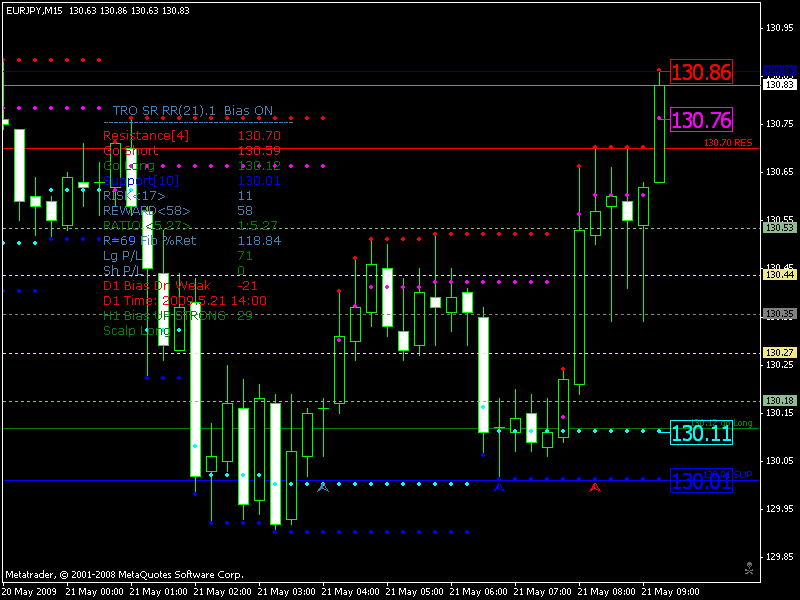800x600 pixels.
Task: Click the magenta 130.76 price label
Action: (700, 119)
